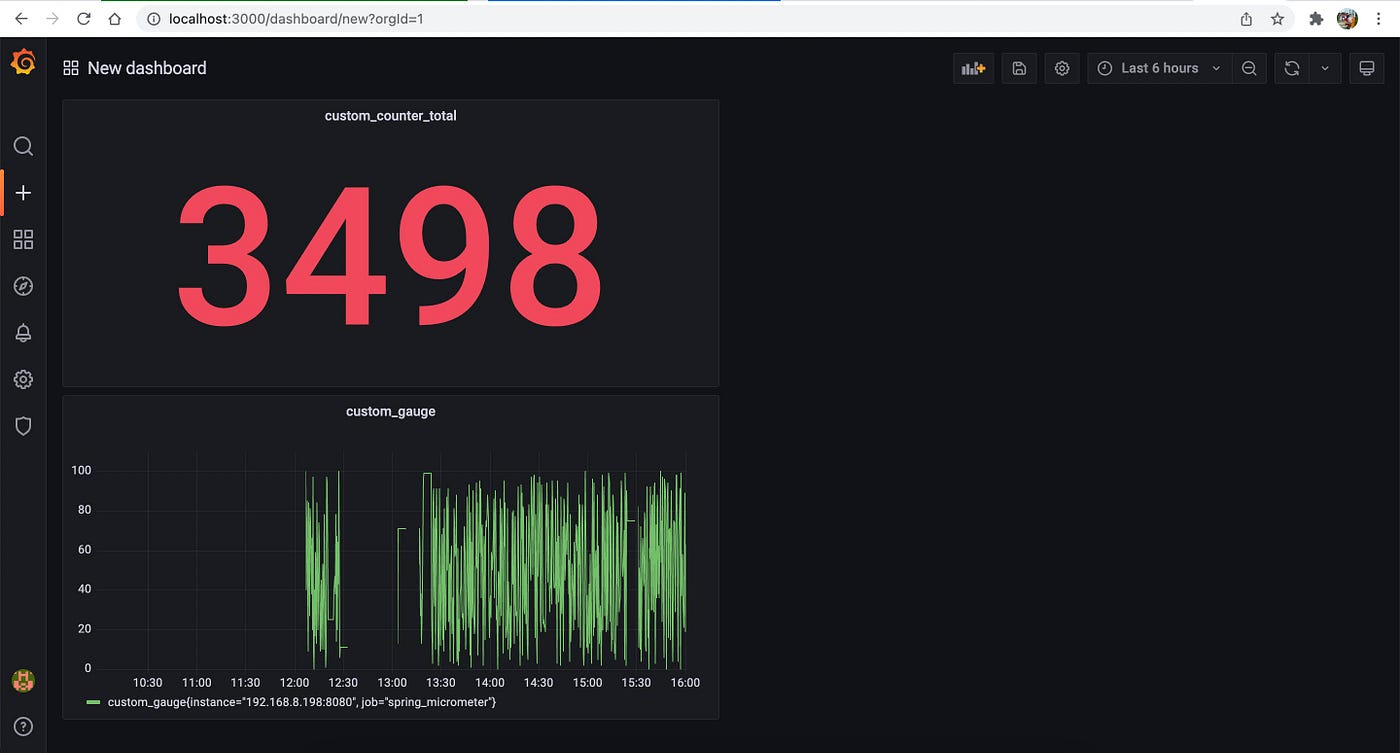Open dashboard settings gear

[1062, 68]
